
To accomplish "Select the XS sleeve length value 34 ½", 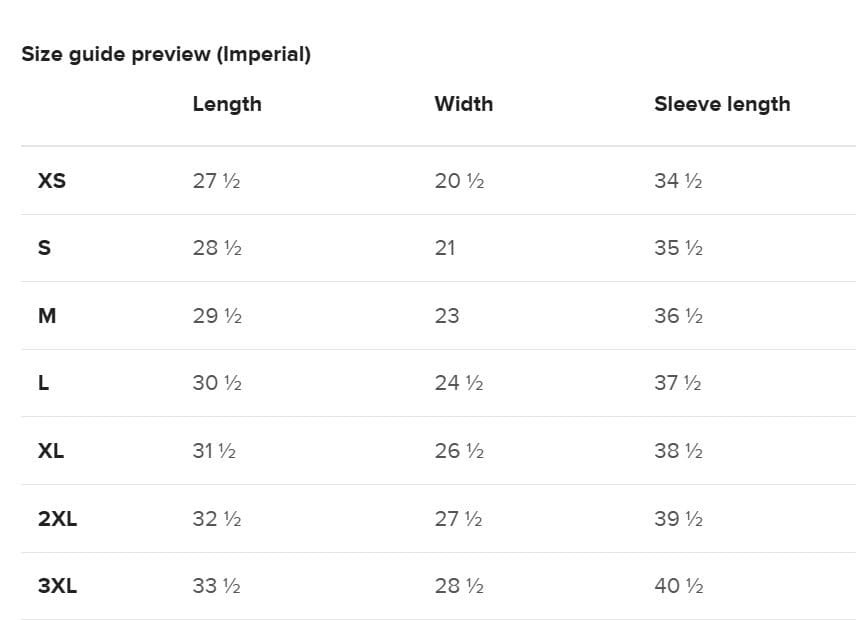I will pyautogui.click(x=678, y=181).
